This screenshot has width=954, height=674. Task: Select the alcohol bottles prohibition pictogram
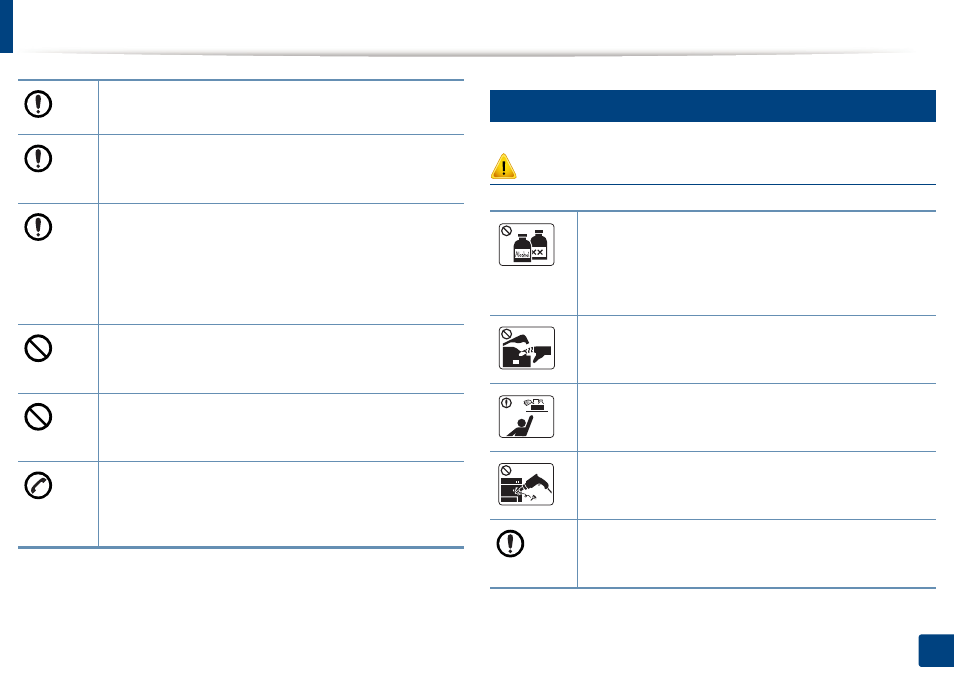point(526,245)
